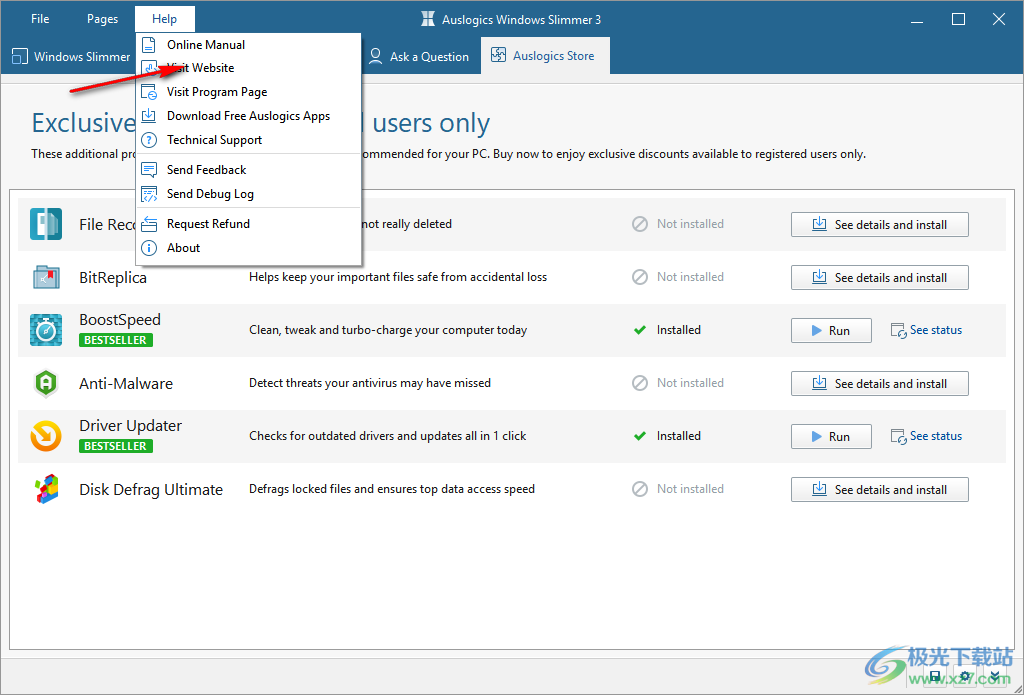Click the Driver Updater orange icon
The image size is (1024, 695).
(x=46, y=436)
